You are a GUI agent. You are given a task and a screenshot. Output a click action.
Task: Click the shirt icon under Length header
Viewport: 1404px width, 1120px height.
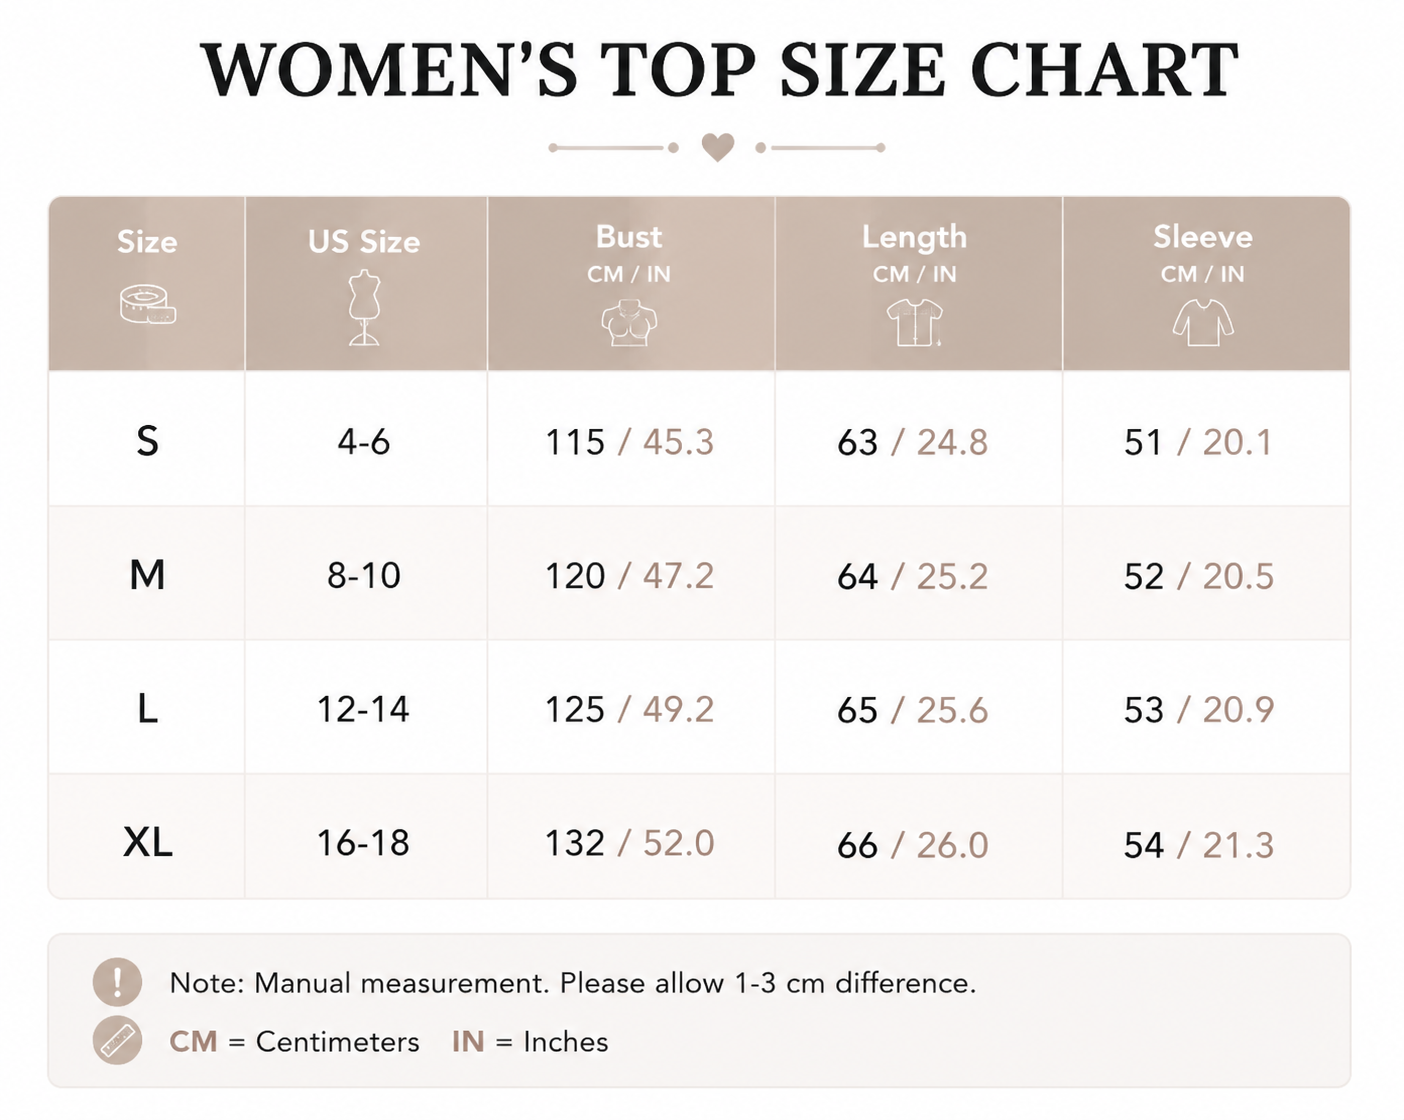914,322
